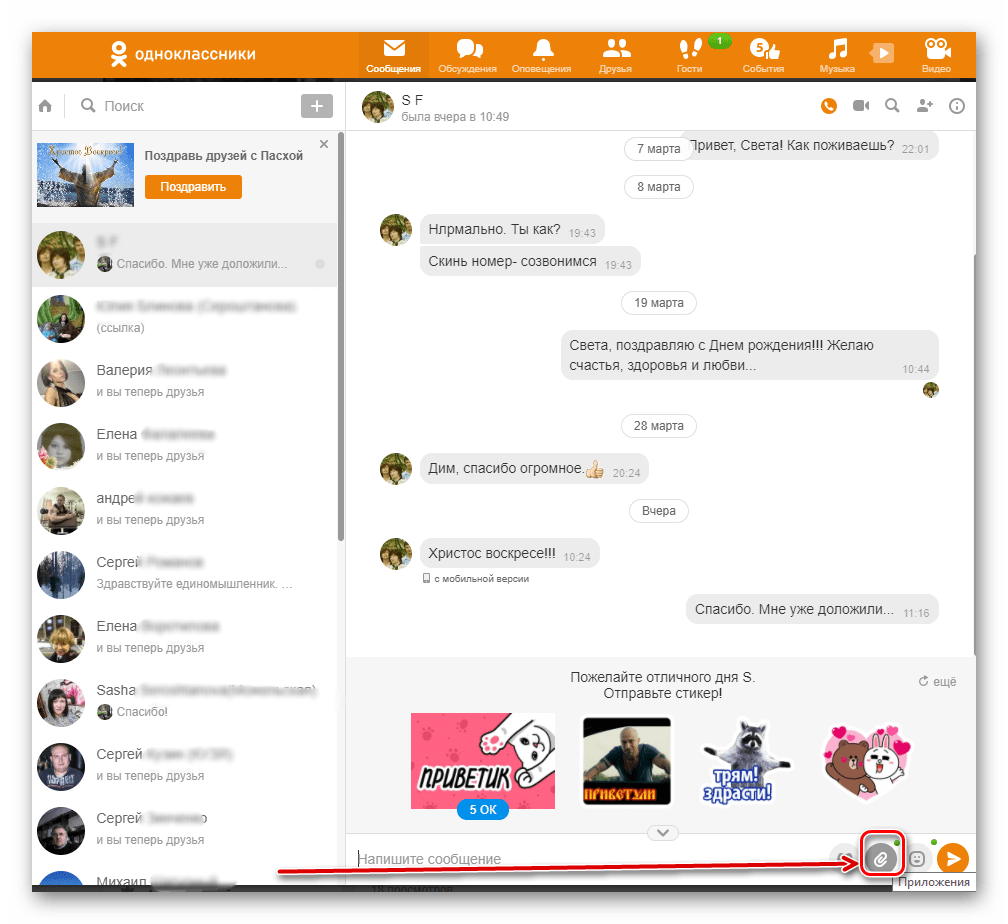The height and width of the screenshot is (924, 1008).
Task: Add a participant to the chat
Action: 924,105
